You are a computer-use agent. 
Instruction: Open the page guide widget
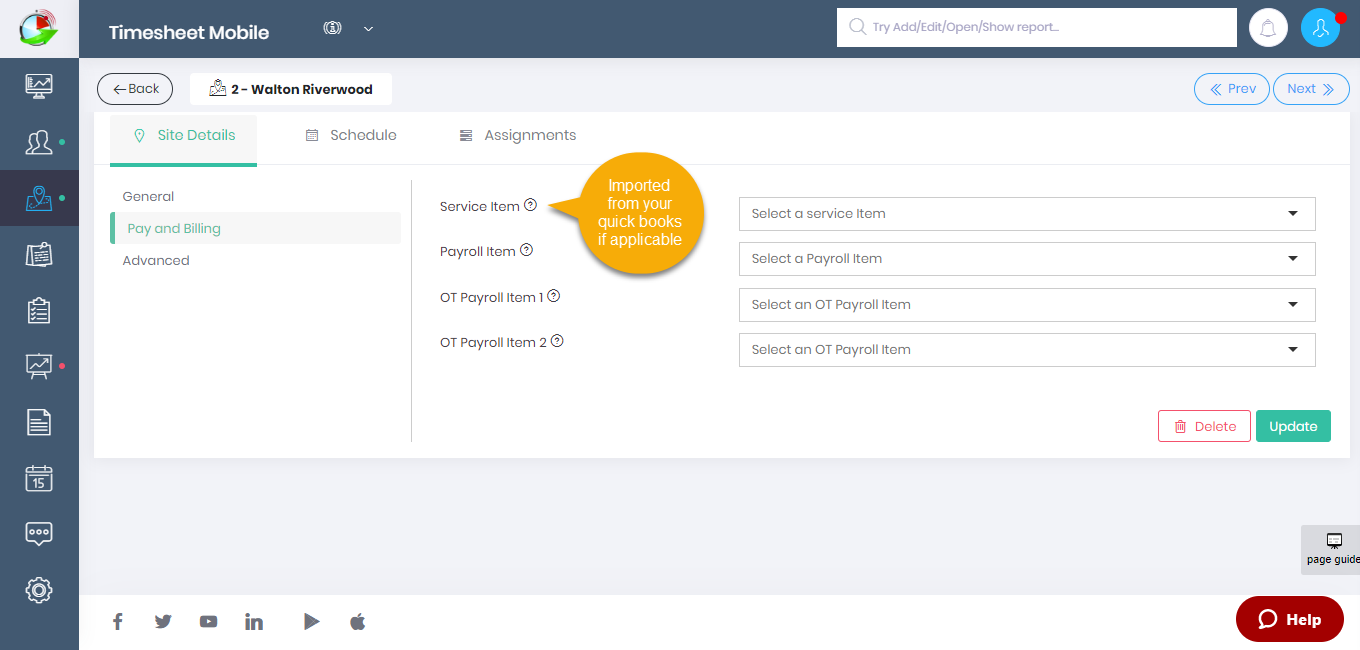[x=1331, y=549]
